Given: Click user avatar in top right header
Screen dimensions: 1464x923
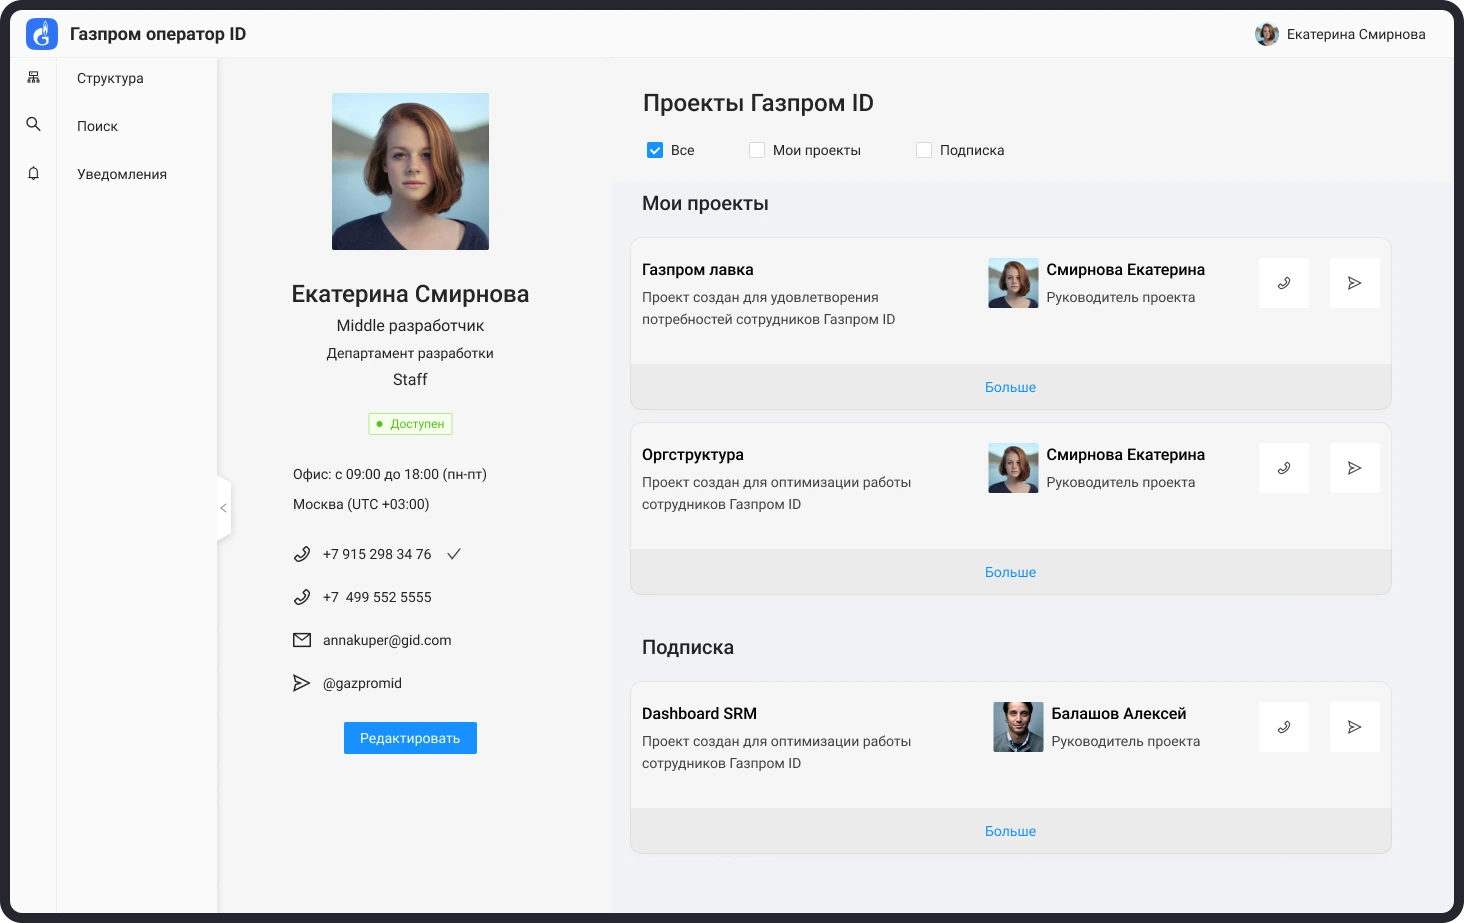Looking at the screenshot, I should coord(1267,34).
